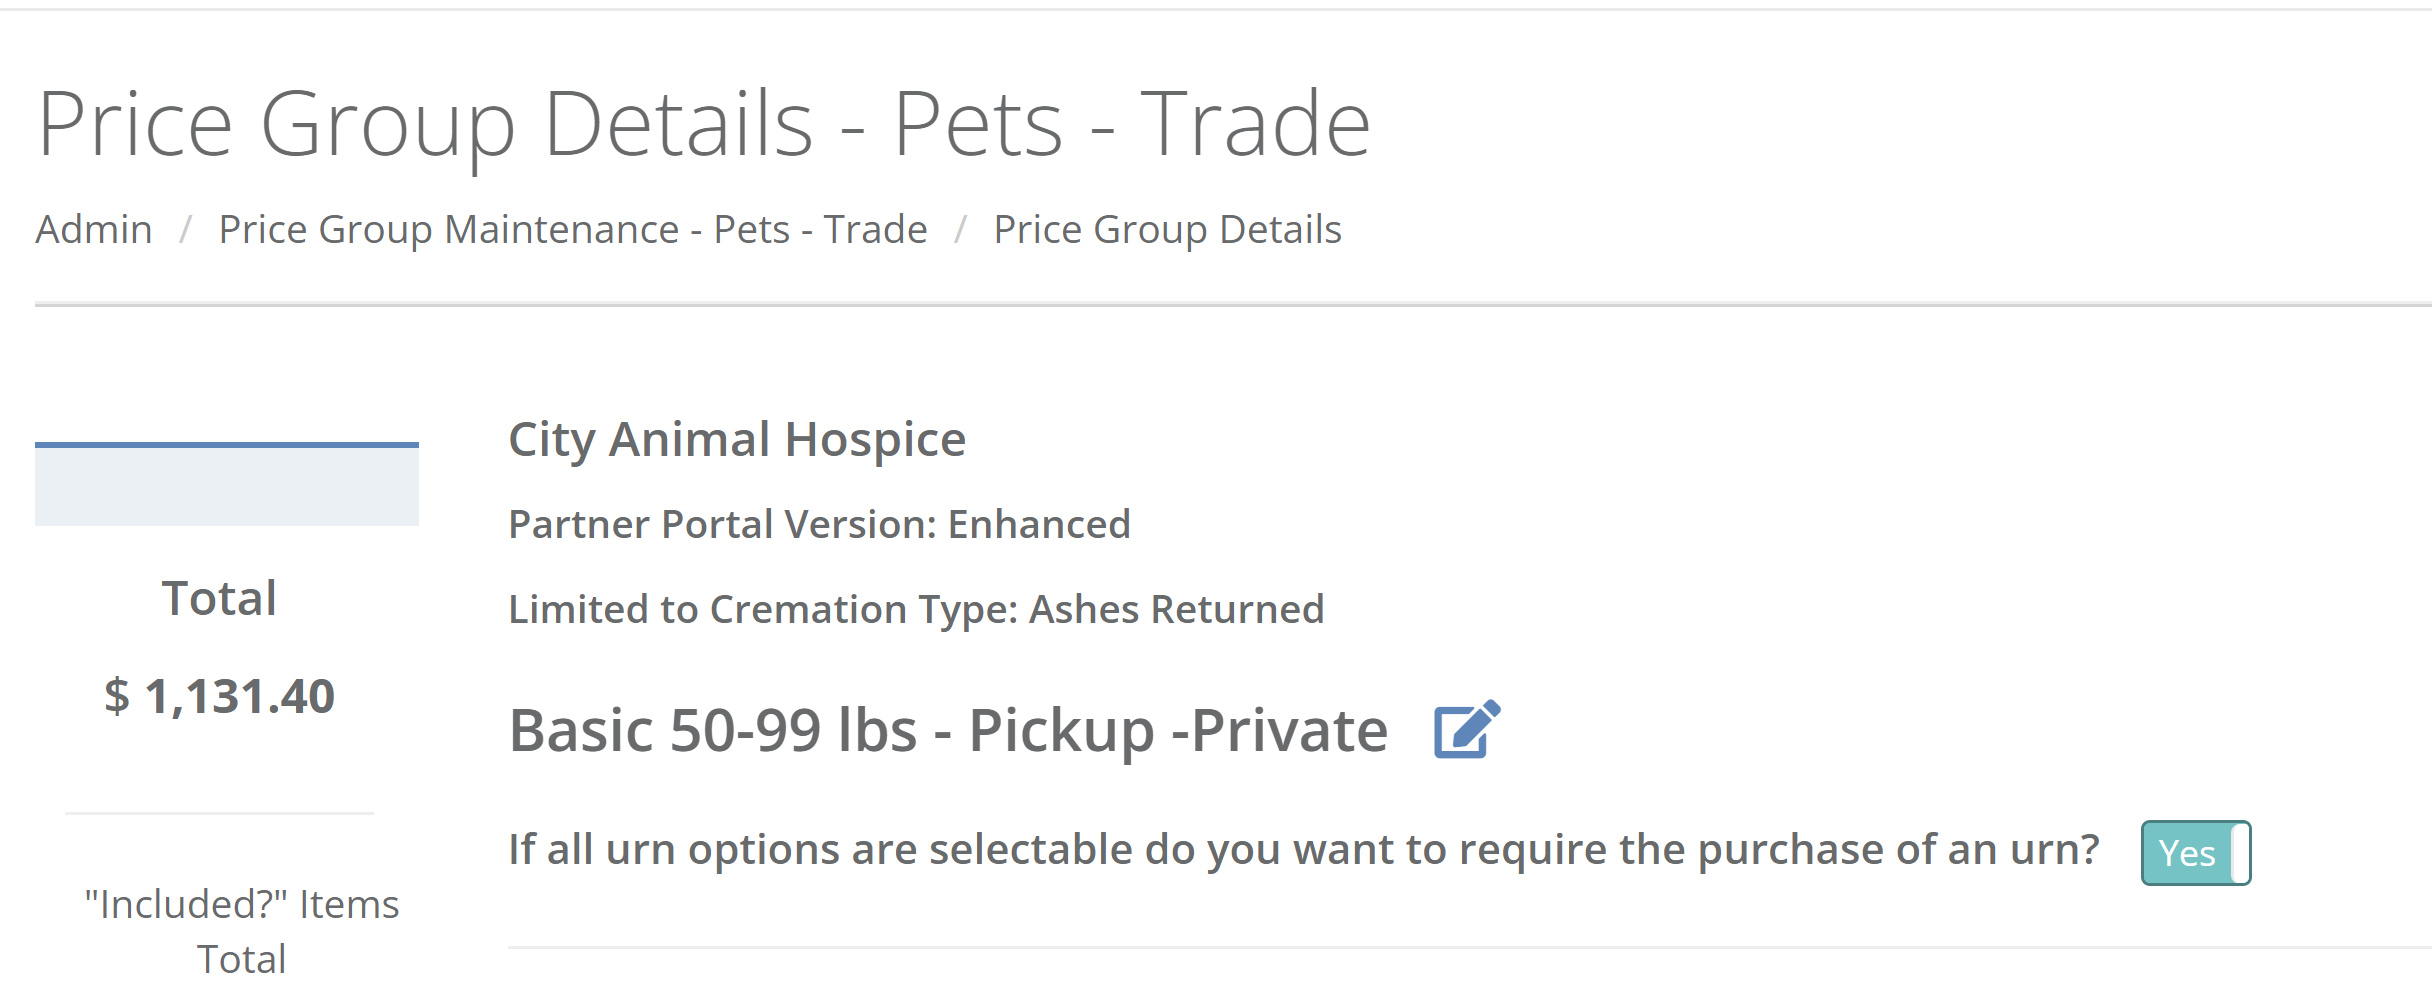Click the "Included?" Items Total label
Image resolution: width=2432 pixels, height=982 pixels.
242,931
